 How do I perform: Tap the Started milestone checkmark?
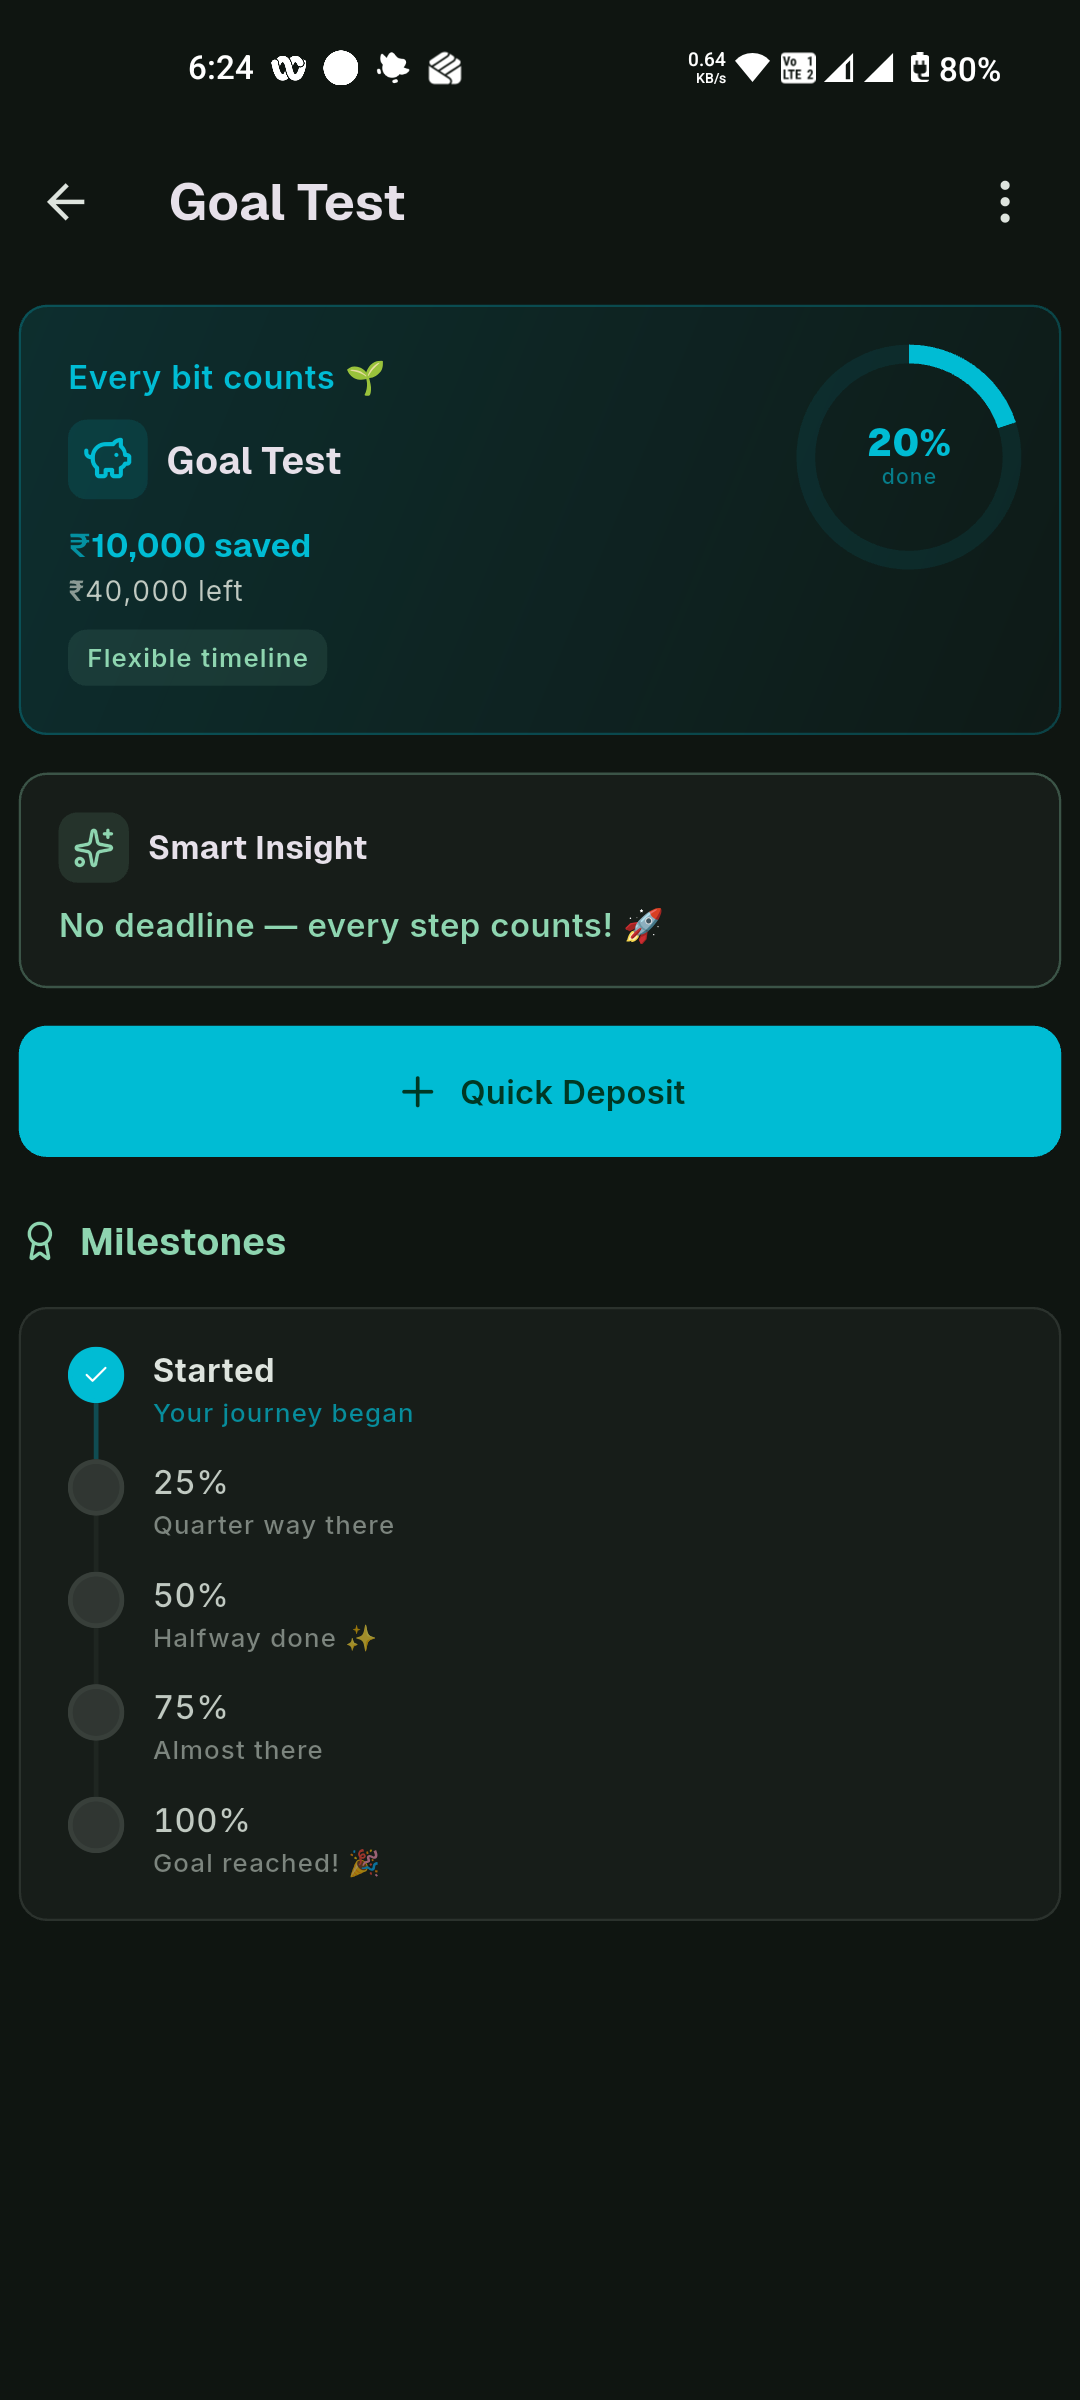click(x=96, y=1375)
